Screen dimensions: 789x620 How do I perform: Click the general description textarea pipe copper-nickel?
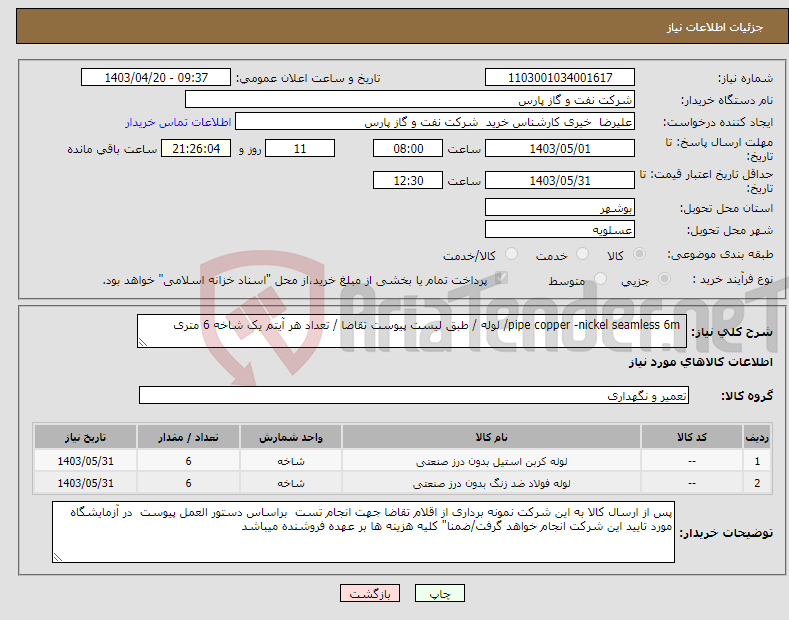(x=412, y=331)
